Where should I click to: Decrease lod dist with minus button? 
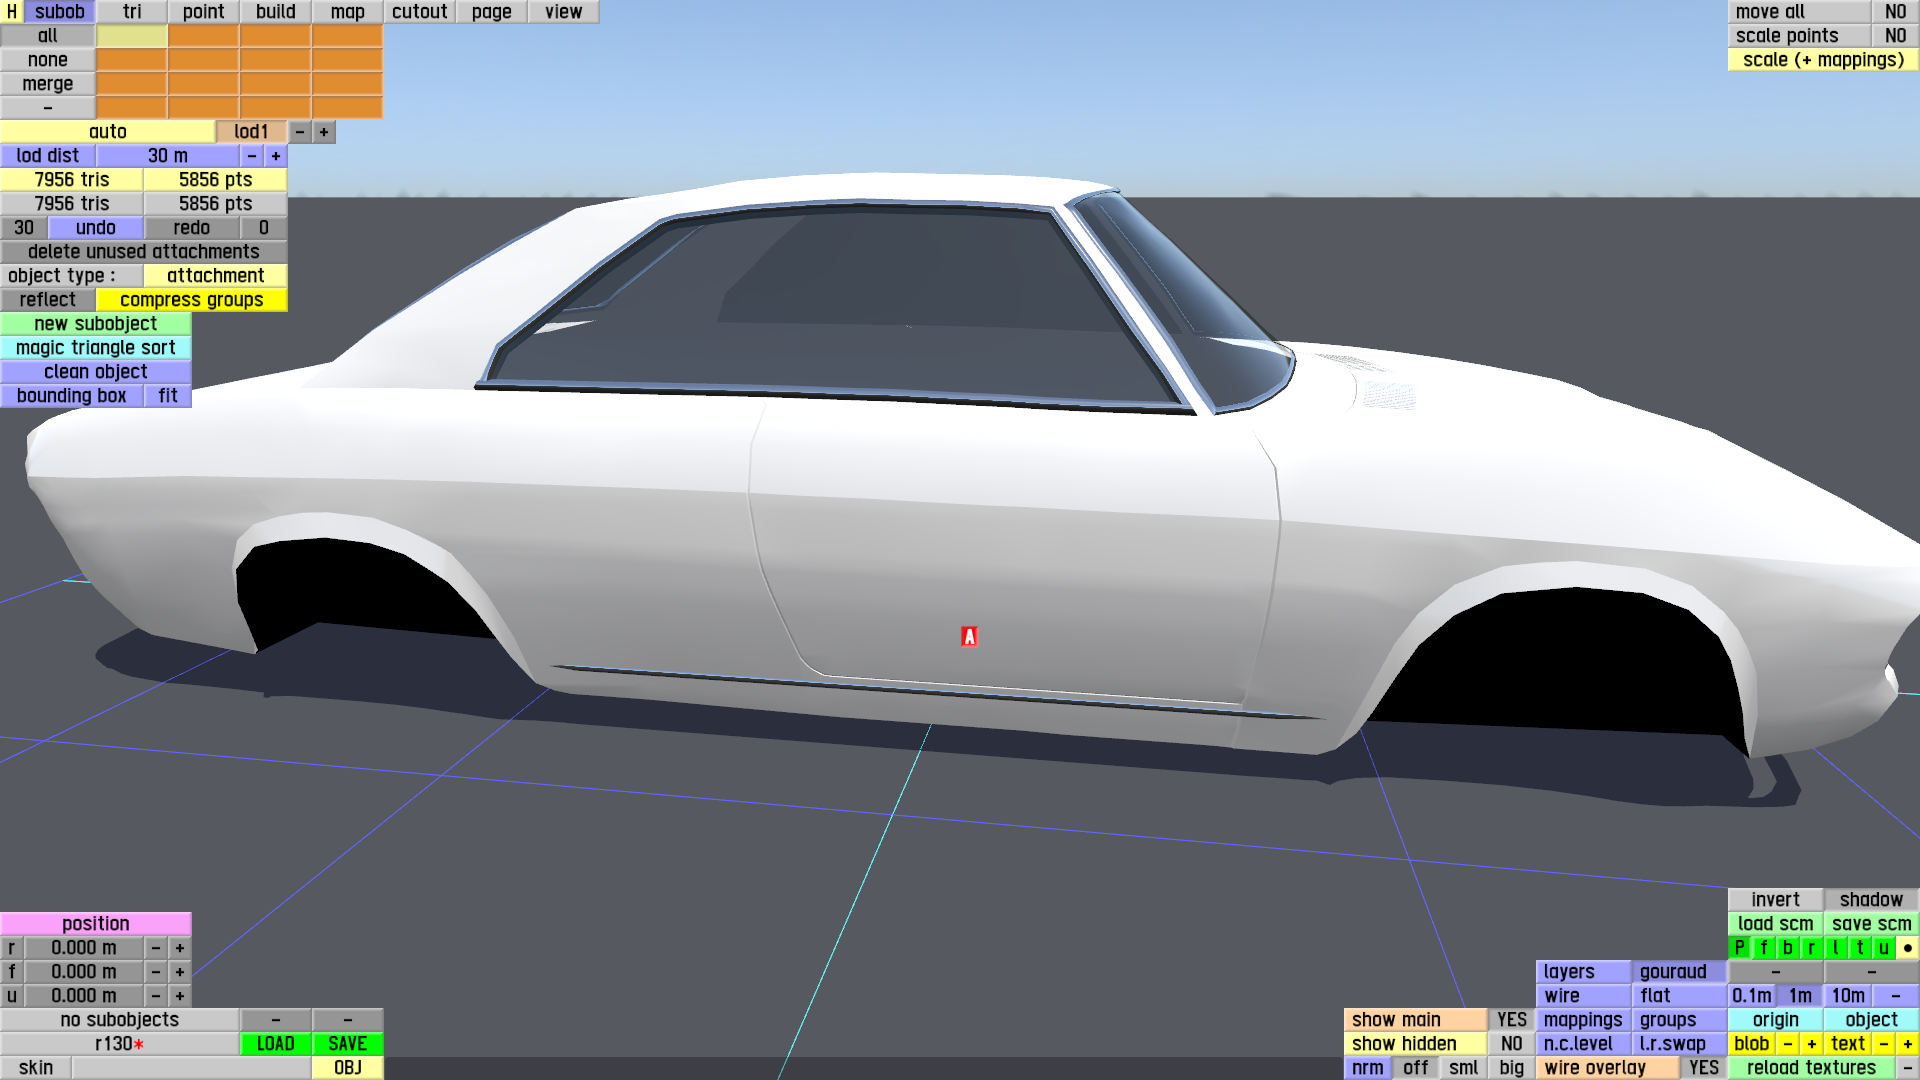252,156
